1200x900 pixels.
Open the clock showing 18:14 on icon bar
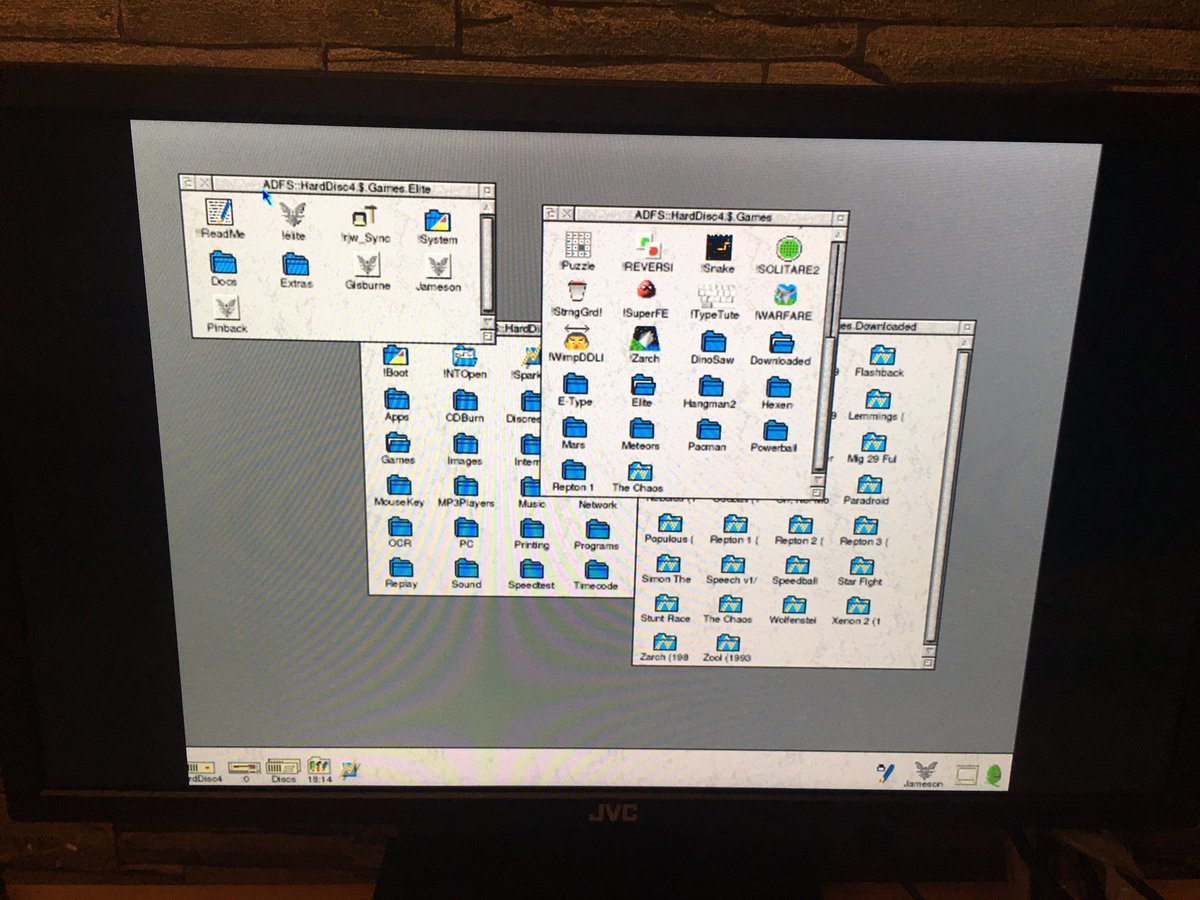coord(319,766)
